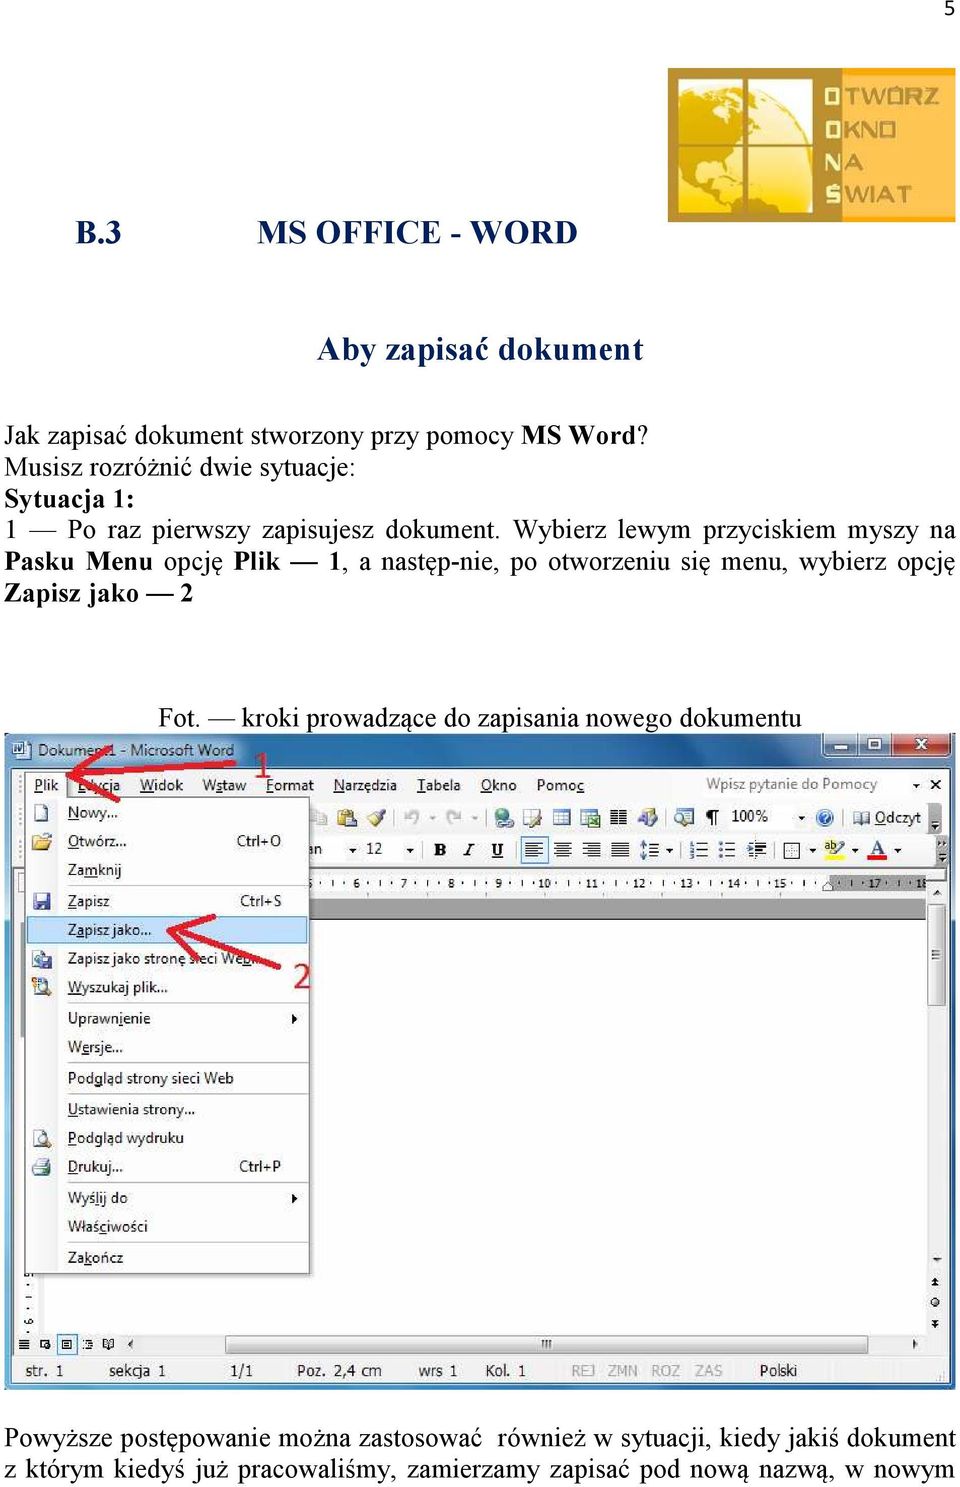Toggle Show/Hide paragraph marks
This screenshot has width=960, height=1487.
tap(712, 818)
